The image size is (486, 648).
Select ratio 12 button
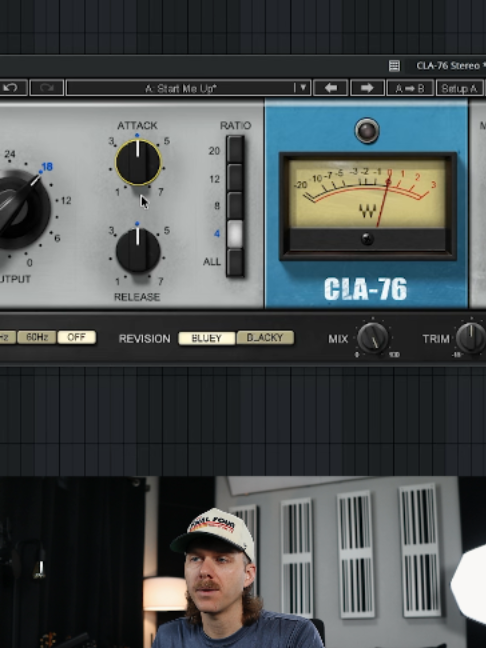235,178
